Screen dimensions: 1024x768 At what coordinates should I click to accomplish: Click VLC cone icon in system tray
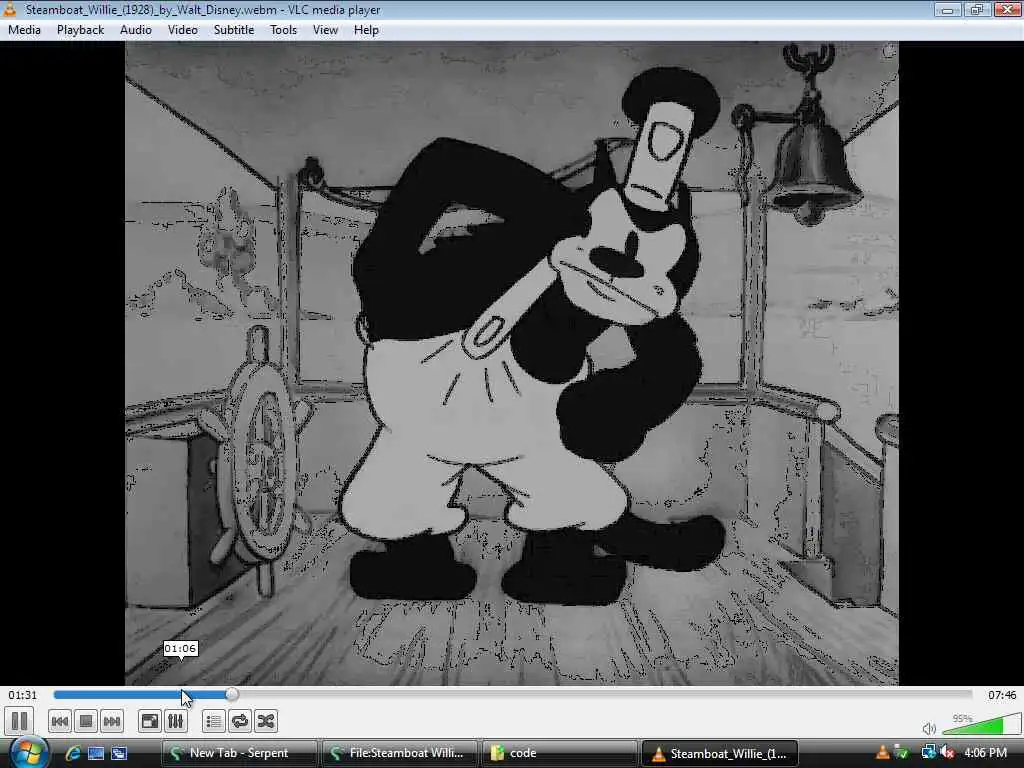[x=882, y=753]
